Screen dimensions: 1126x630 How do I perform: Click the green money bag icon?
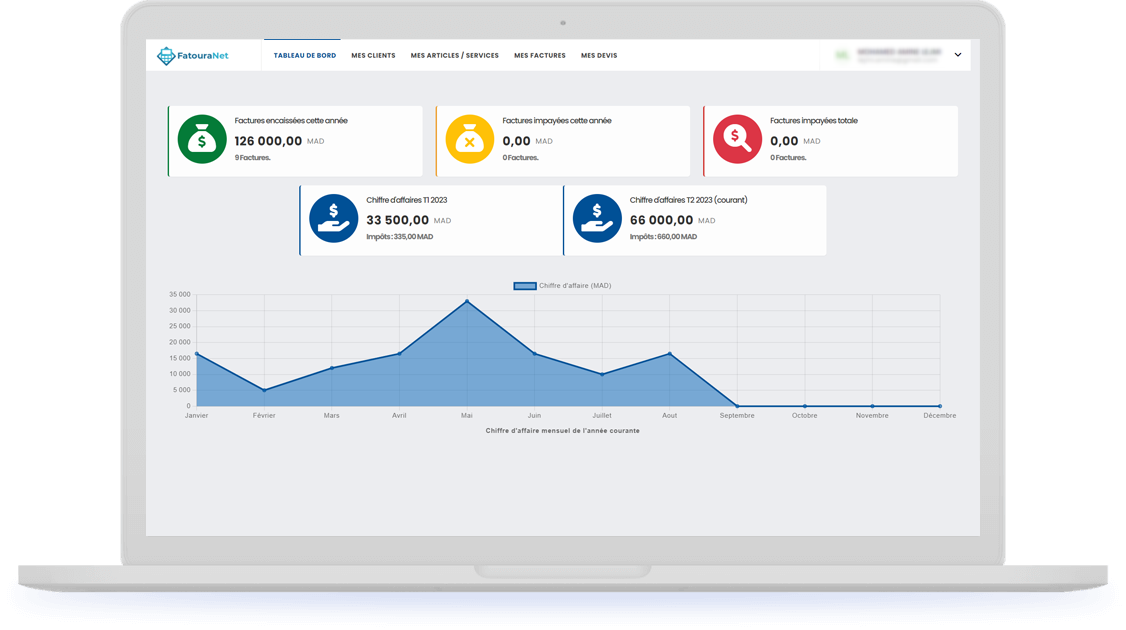[x=202, y=140]
